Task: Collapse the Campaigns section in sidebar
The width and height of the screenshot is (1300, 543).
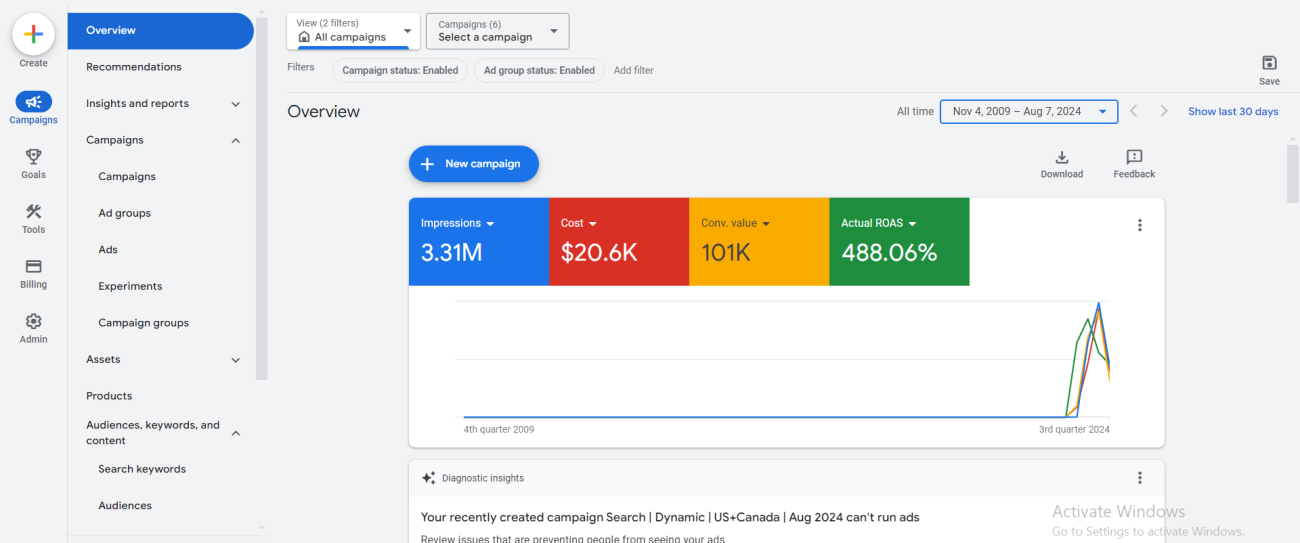Action: point(235,141)
